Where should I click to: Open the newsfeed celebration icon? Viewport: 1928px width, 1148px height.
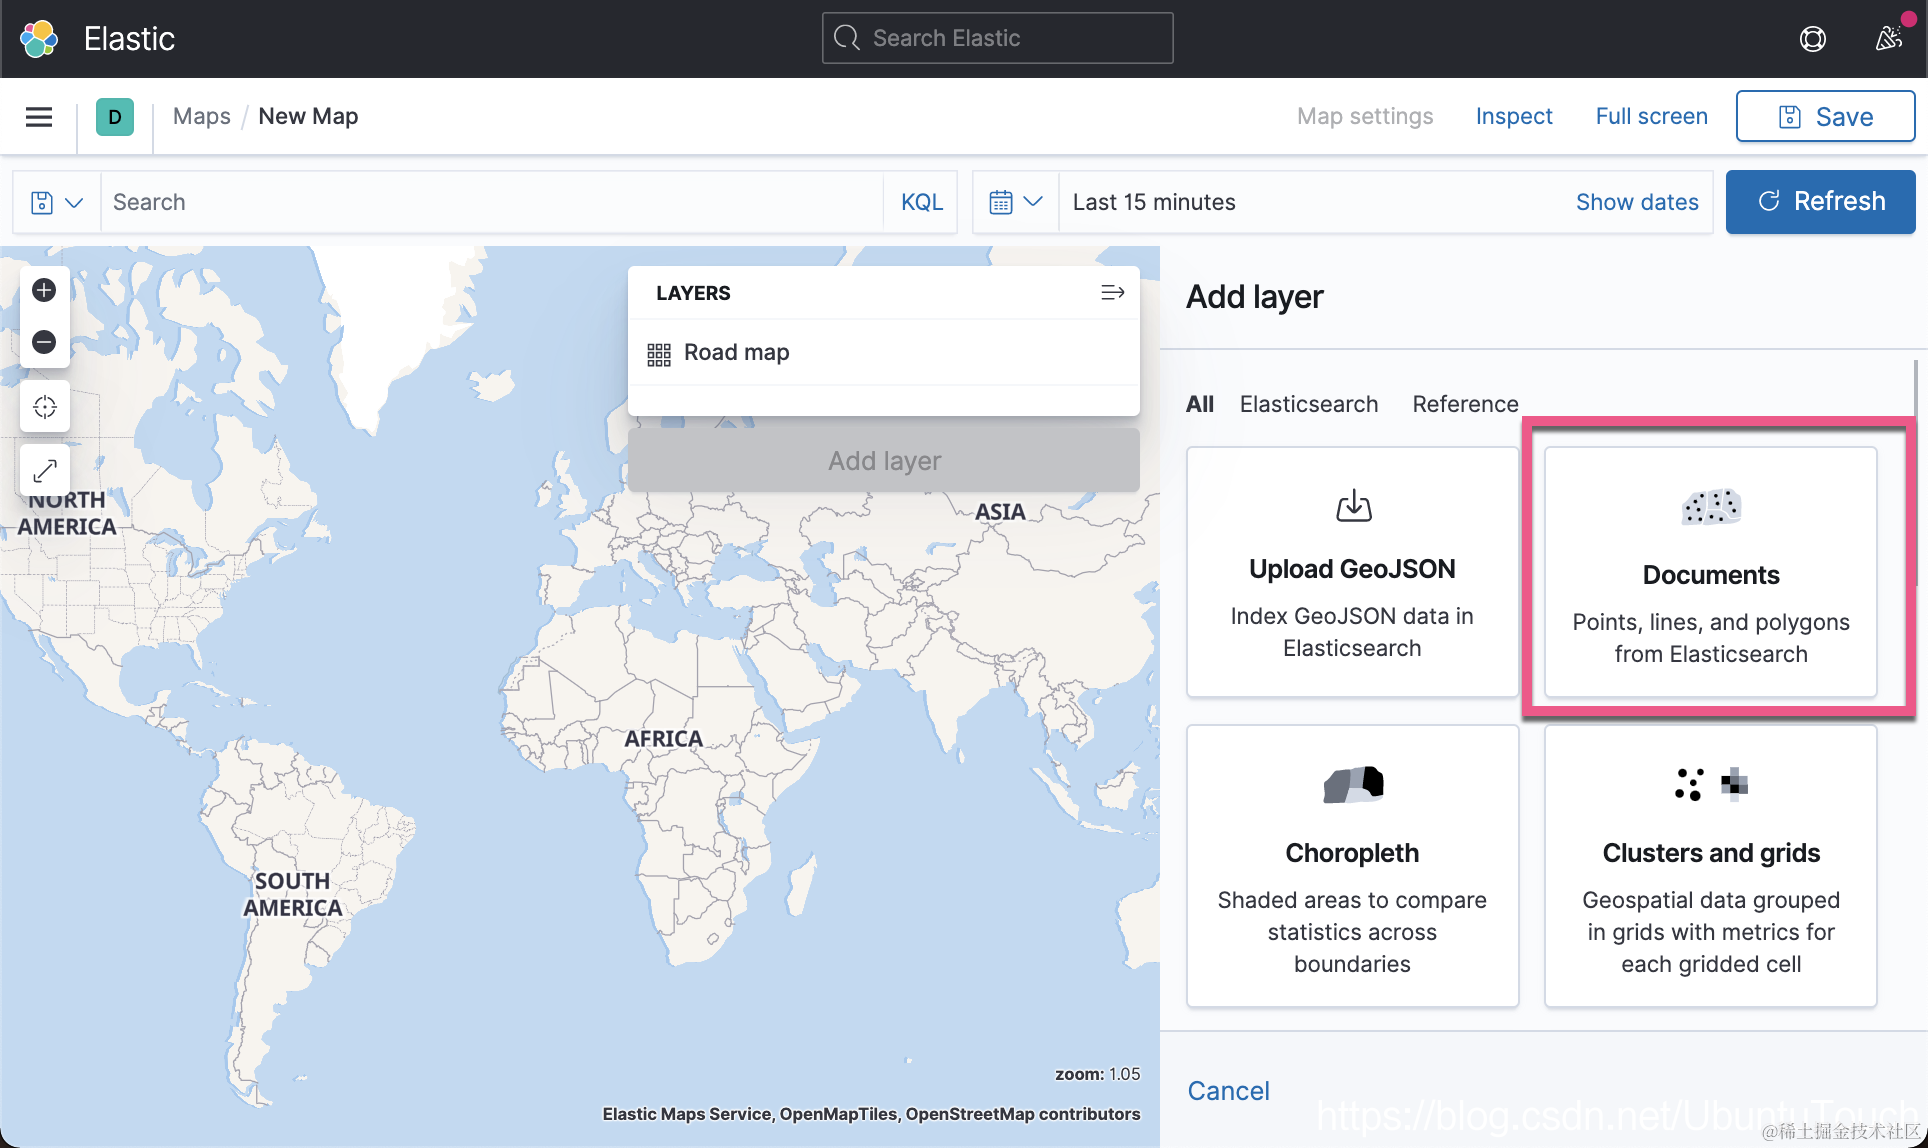(x=1888, y=39)
